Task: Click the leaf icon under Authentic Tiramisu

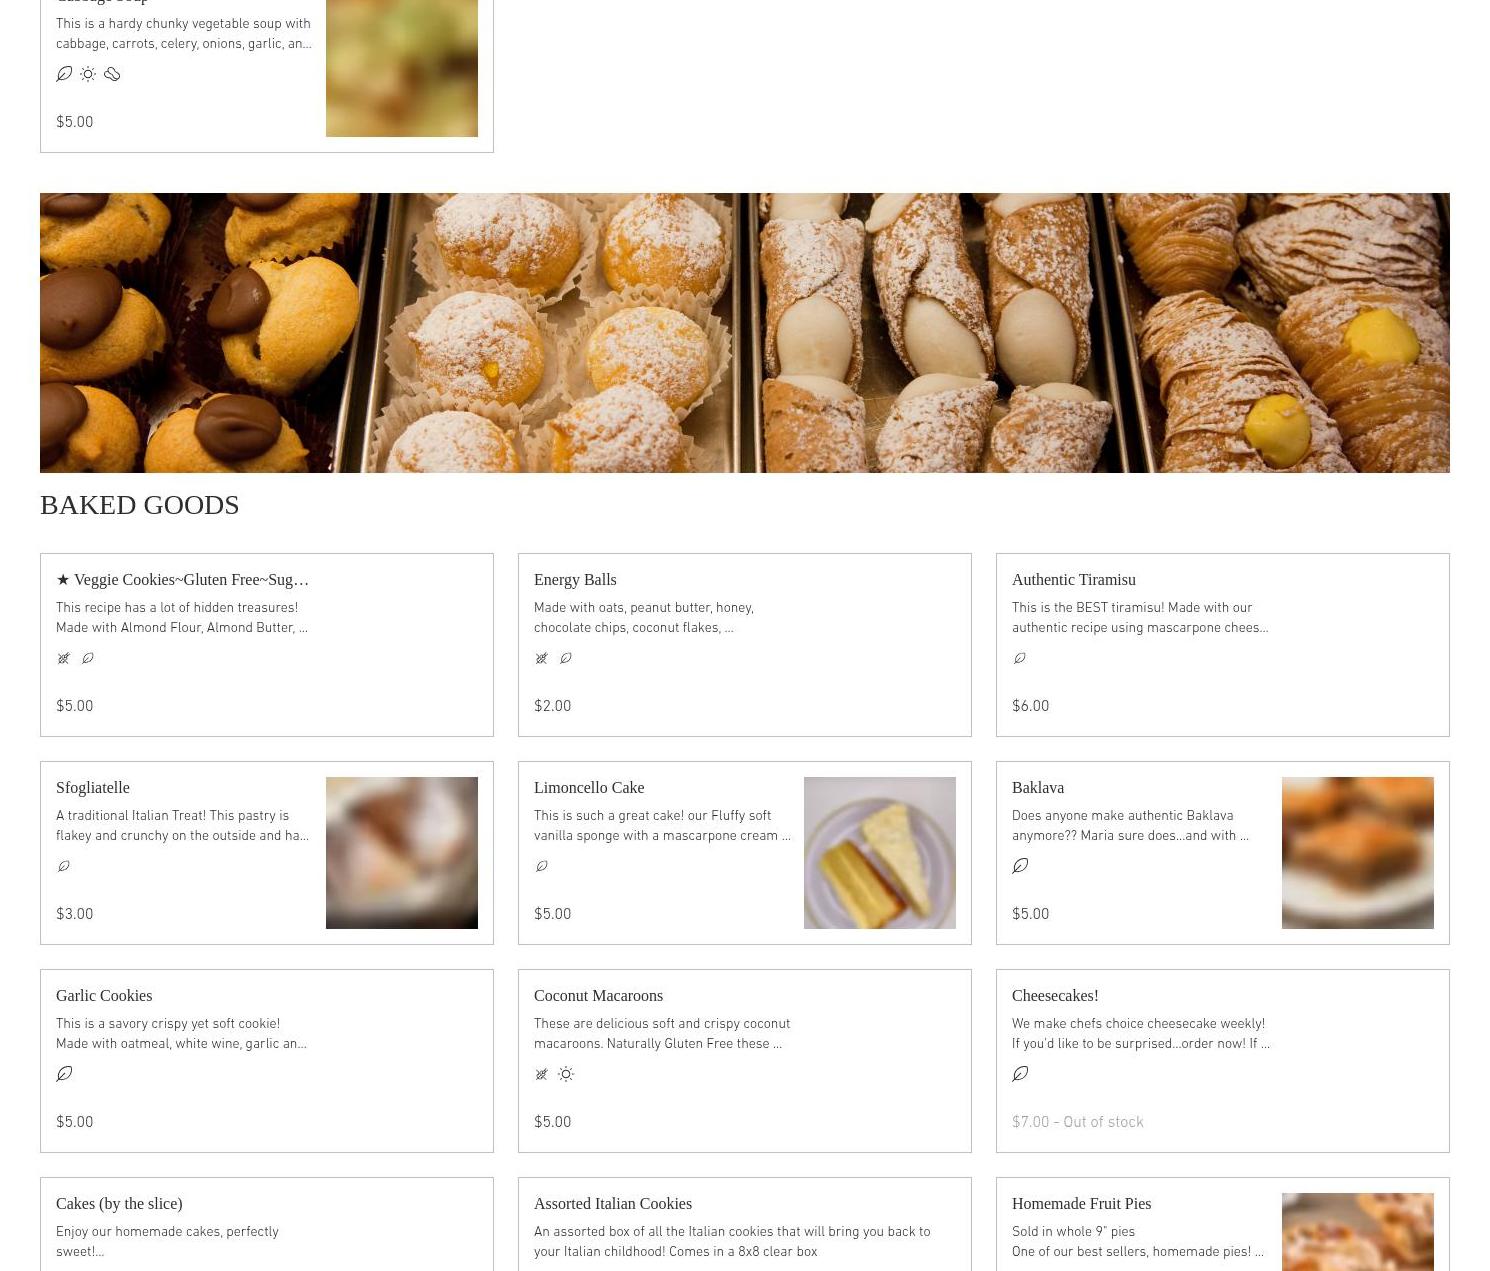Action: coord(1020,658)
